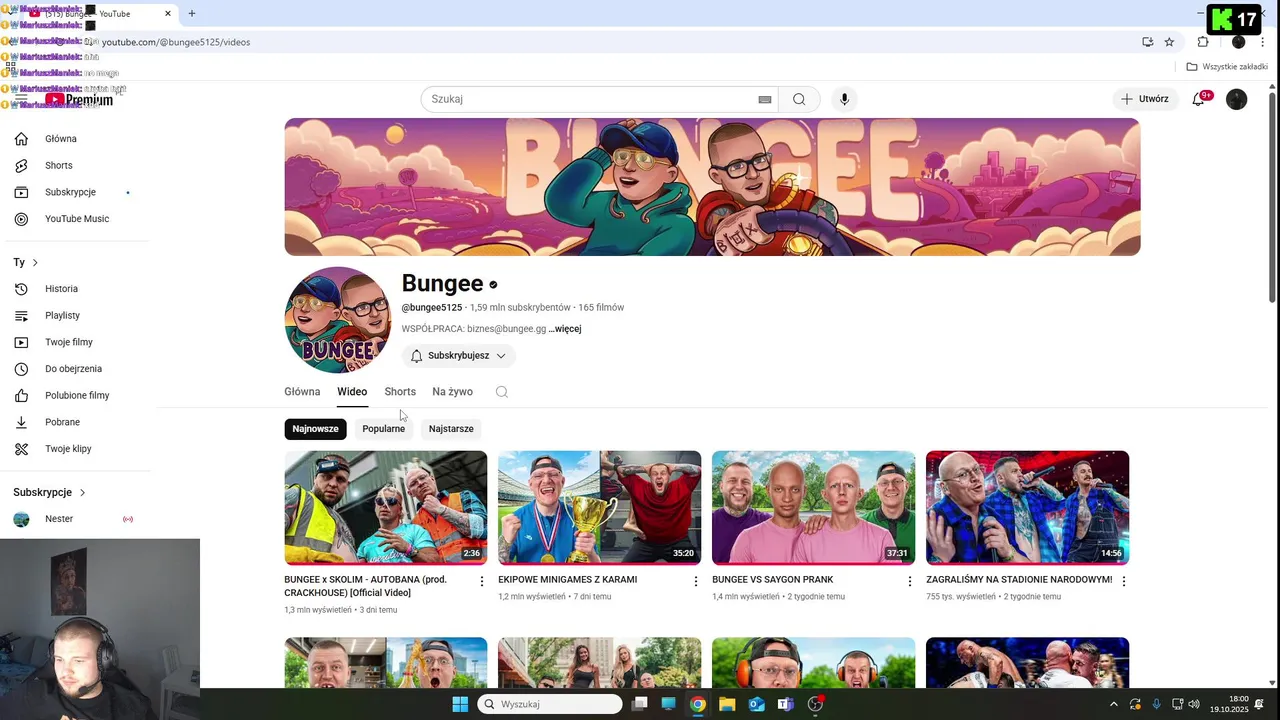
Task: Open the YouTube account avatar menu
Action: click(1237, 99)
